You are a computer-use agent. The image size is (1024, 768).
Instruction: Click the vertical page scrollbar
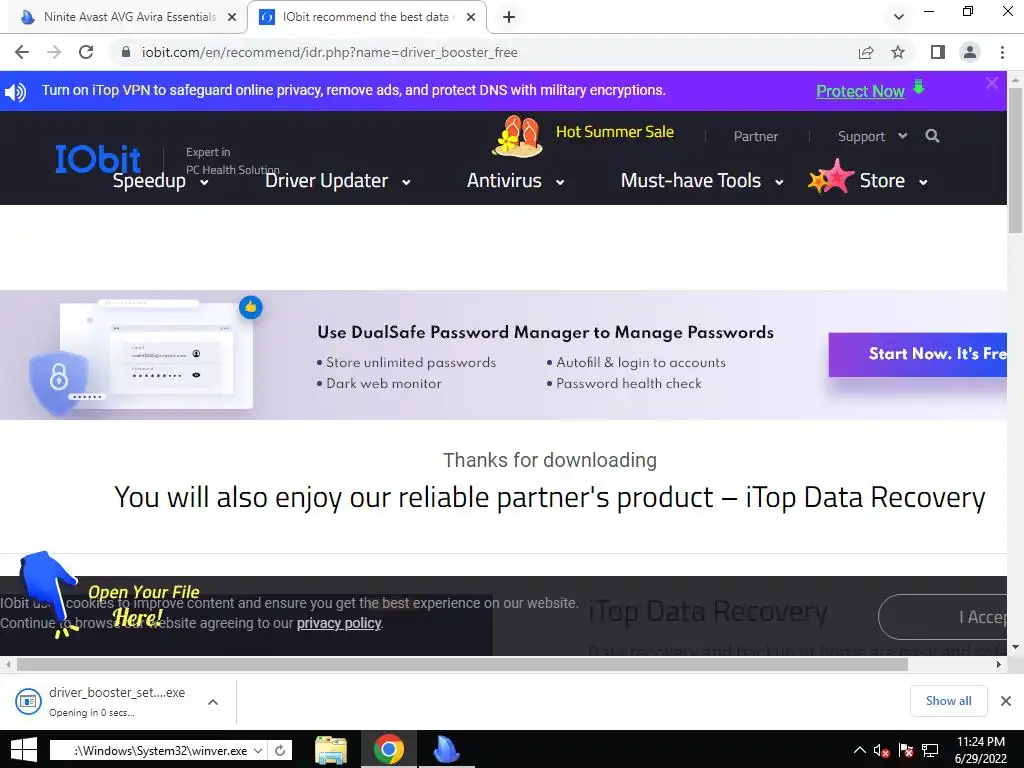click(x=1016, y=161)
